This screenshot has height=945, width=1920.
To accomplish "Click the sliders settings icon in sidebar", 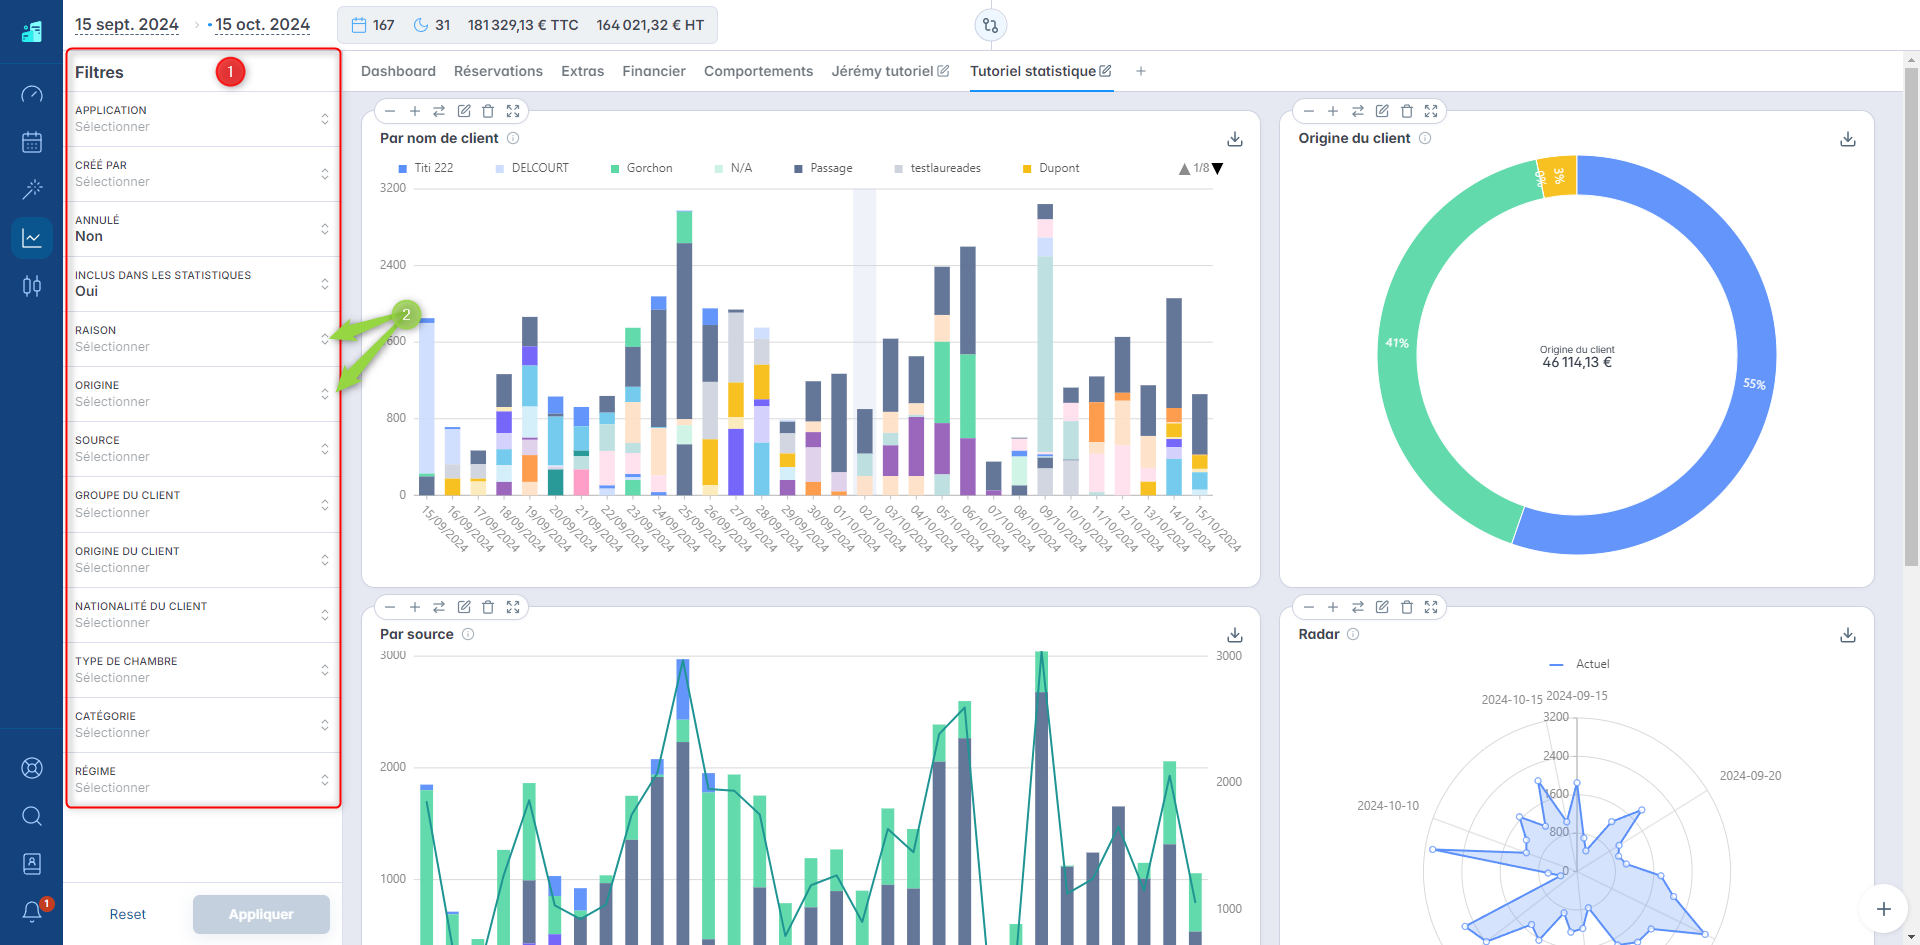I will [x=32, y=286].
